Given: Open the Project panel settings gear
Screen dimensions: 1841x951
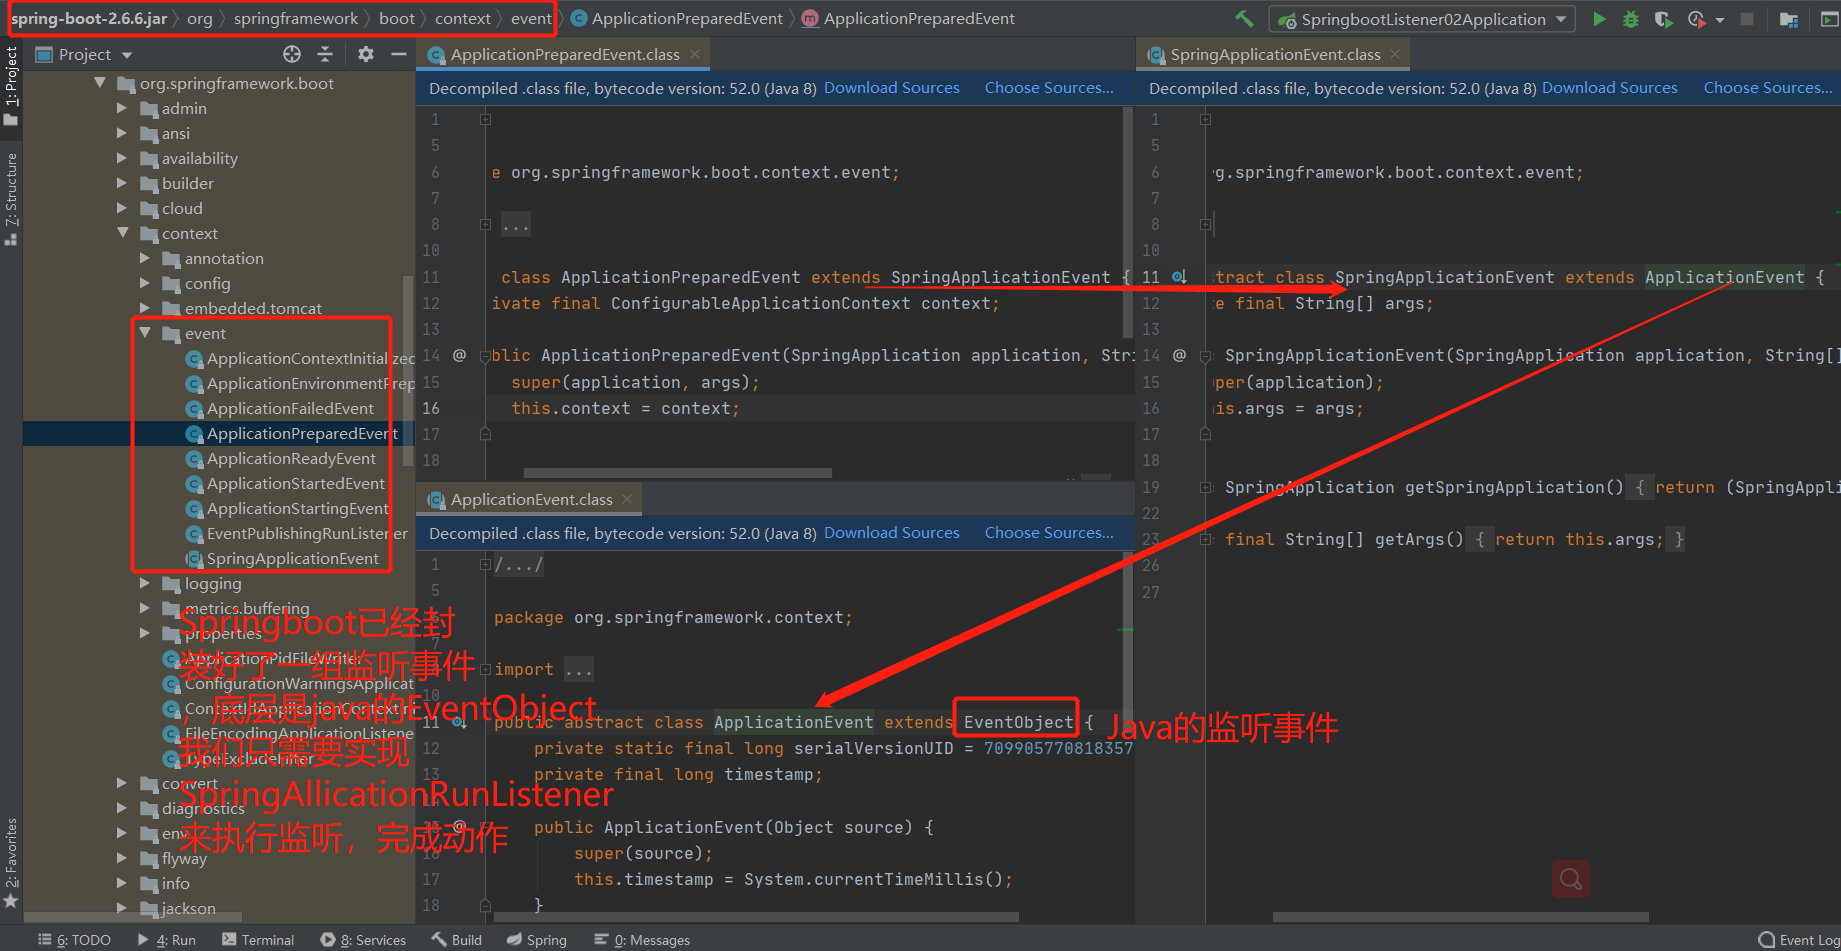Looking at the screenshot, I should point(366,54).
